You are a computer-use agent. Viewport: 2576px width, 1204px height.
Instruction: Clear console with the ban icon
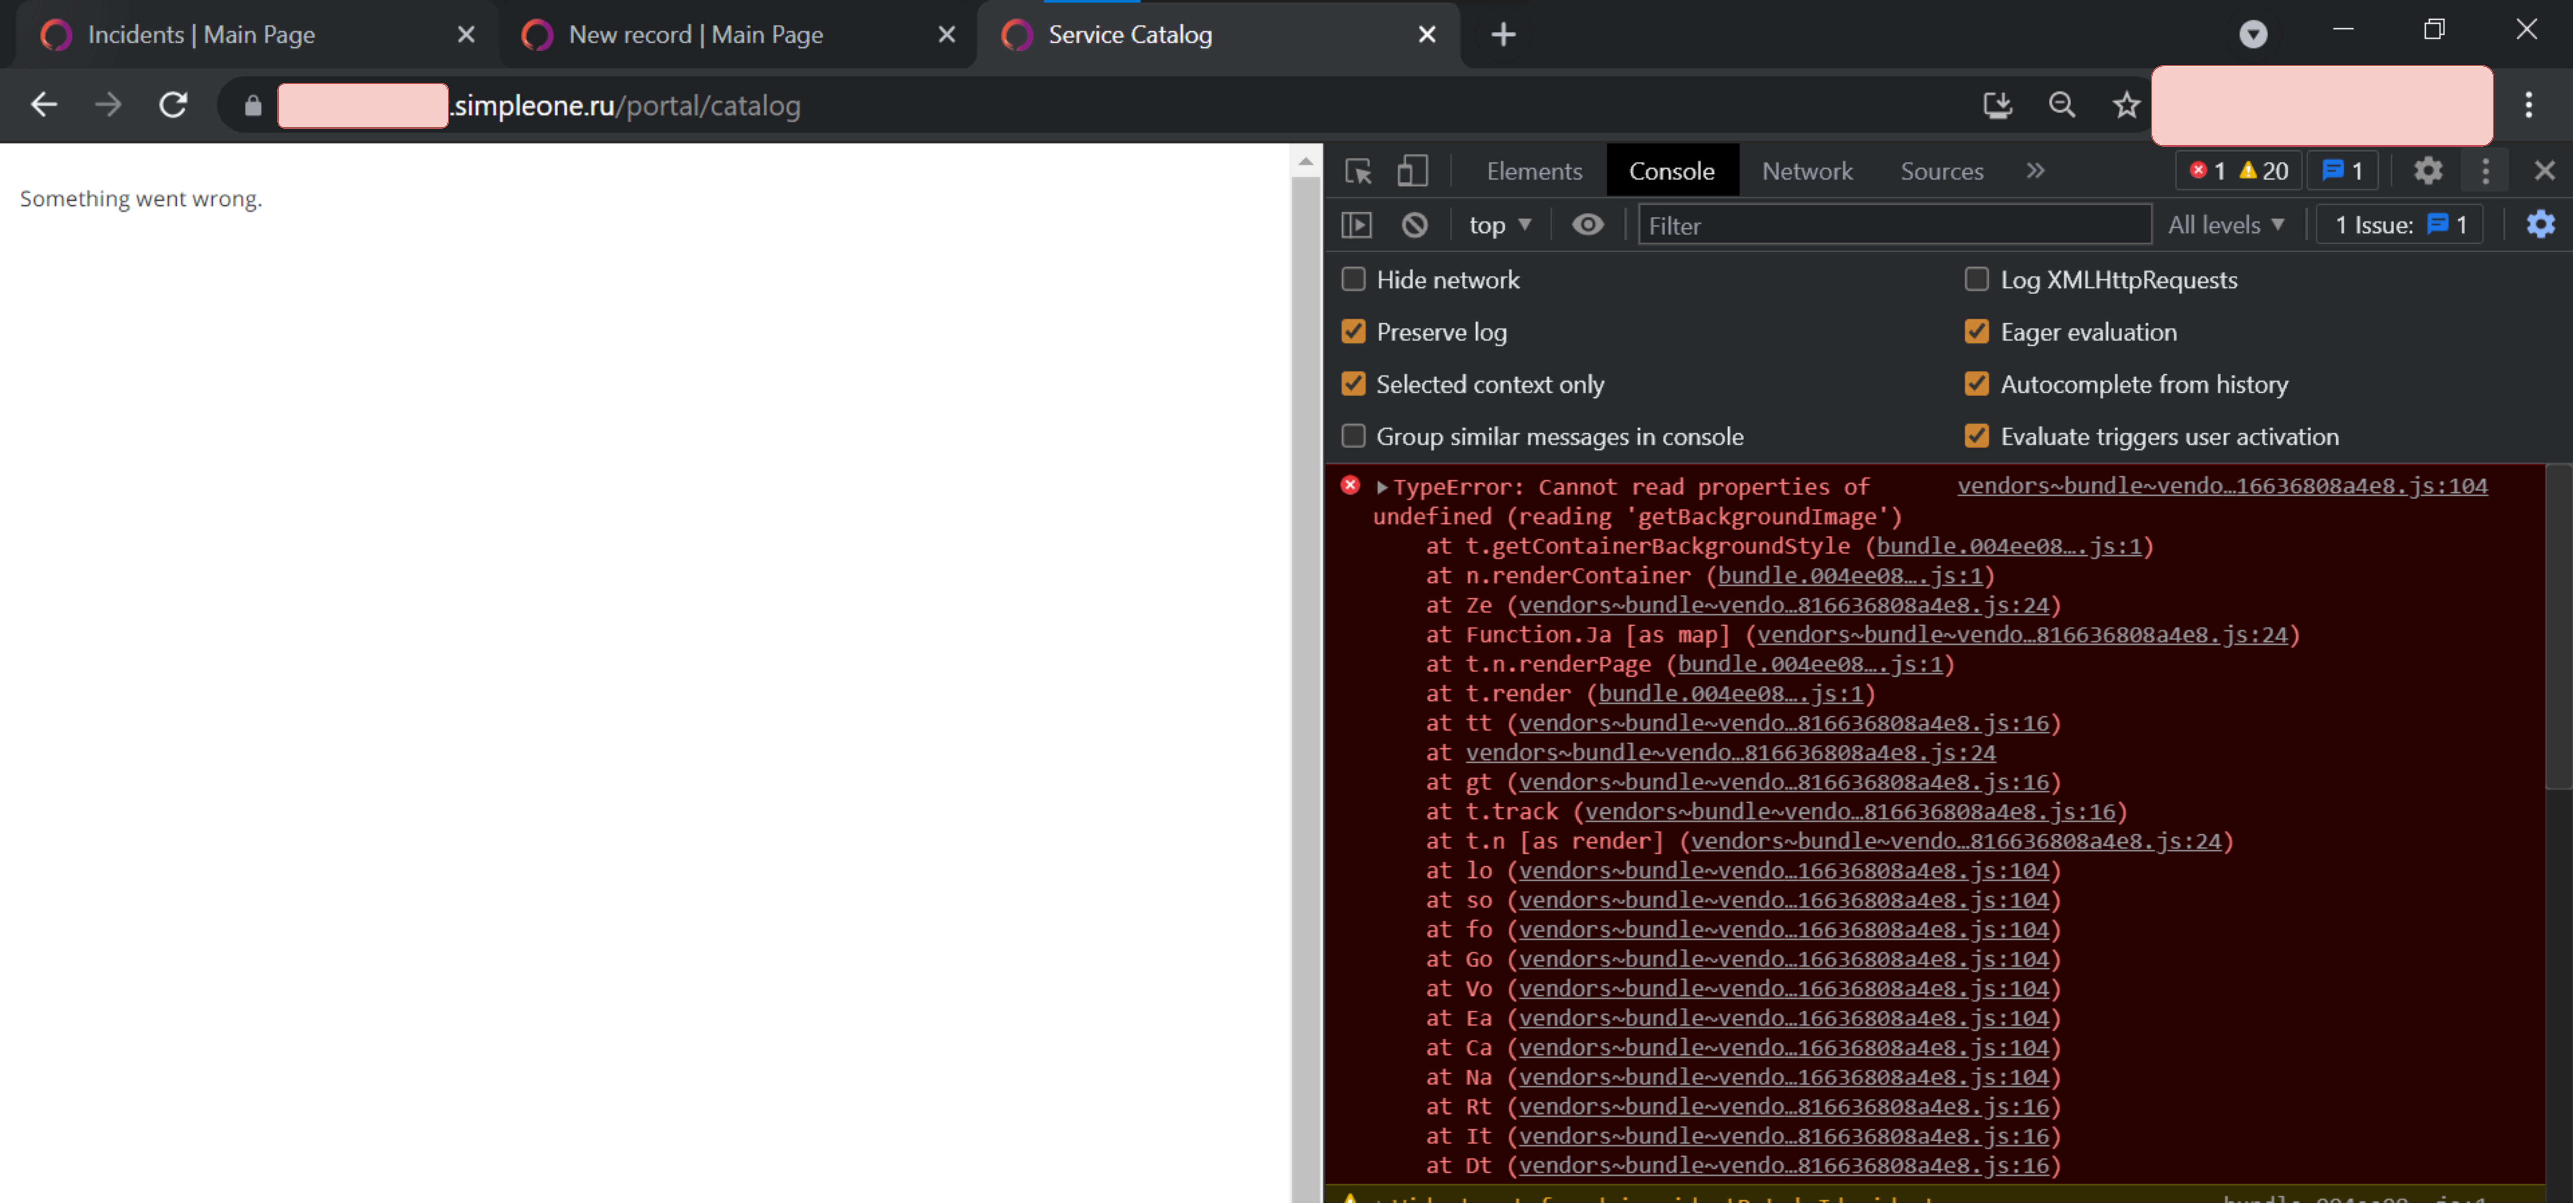click(x=1414, y=225)
